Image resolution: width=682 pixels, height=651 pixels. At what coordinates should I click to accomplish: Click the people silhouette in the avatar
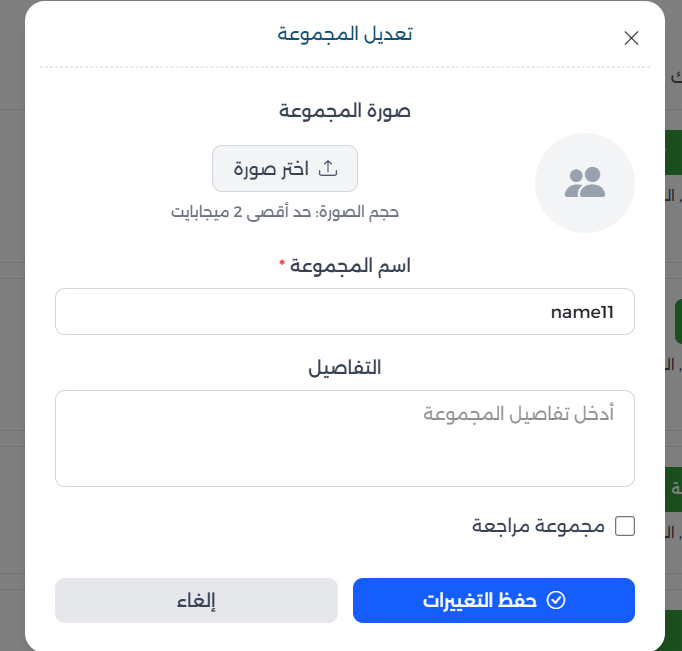(585, 182)
